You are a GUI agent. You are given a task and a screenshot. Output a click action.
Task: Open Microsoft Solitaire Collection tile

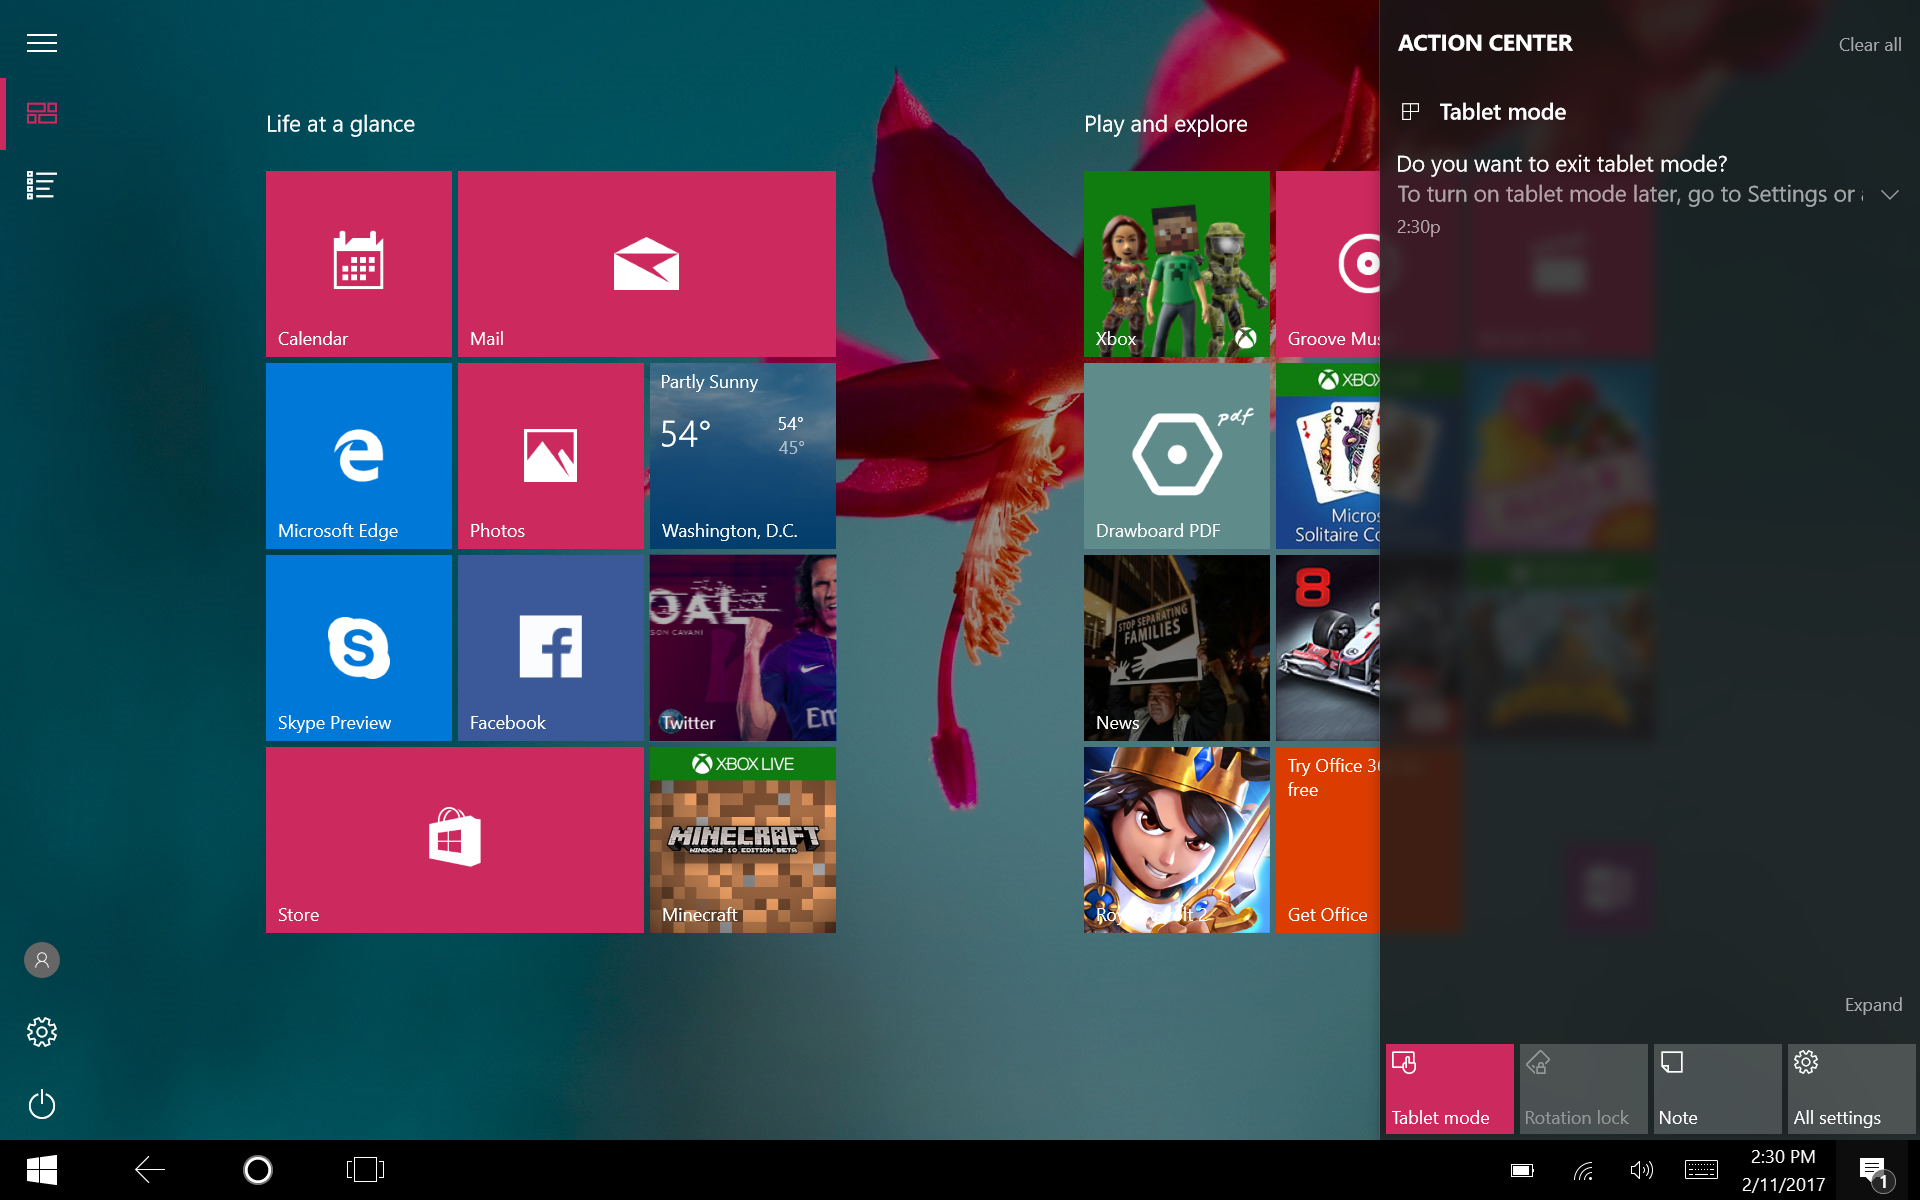coord(1328,456)
